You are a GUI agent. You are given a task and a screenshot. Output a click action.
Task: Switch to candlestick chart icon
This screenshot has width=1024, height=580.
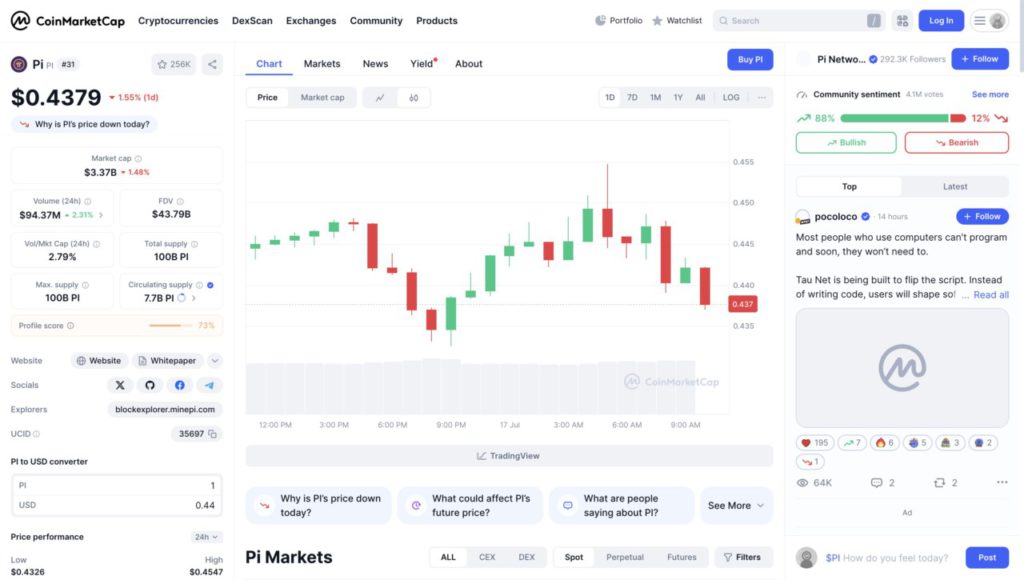[x=413, y=97]
